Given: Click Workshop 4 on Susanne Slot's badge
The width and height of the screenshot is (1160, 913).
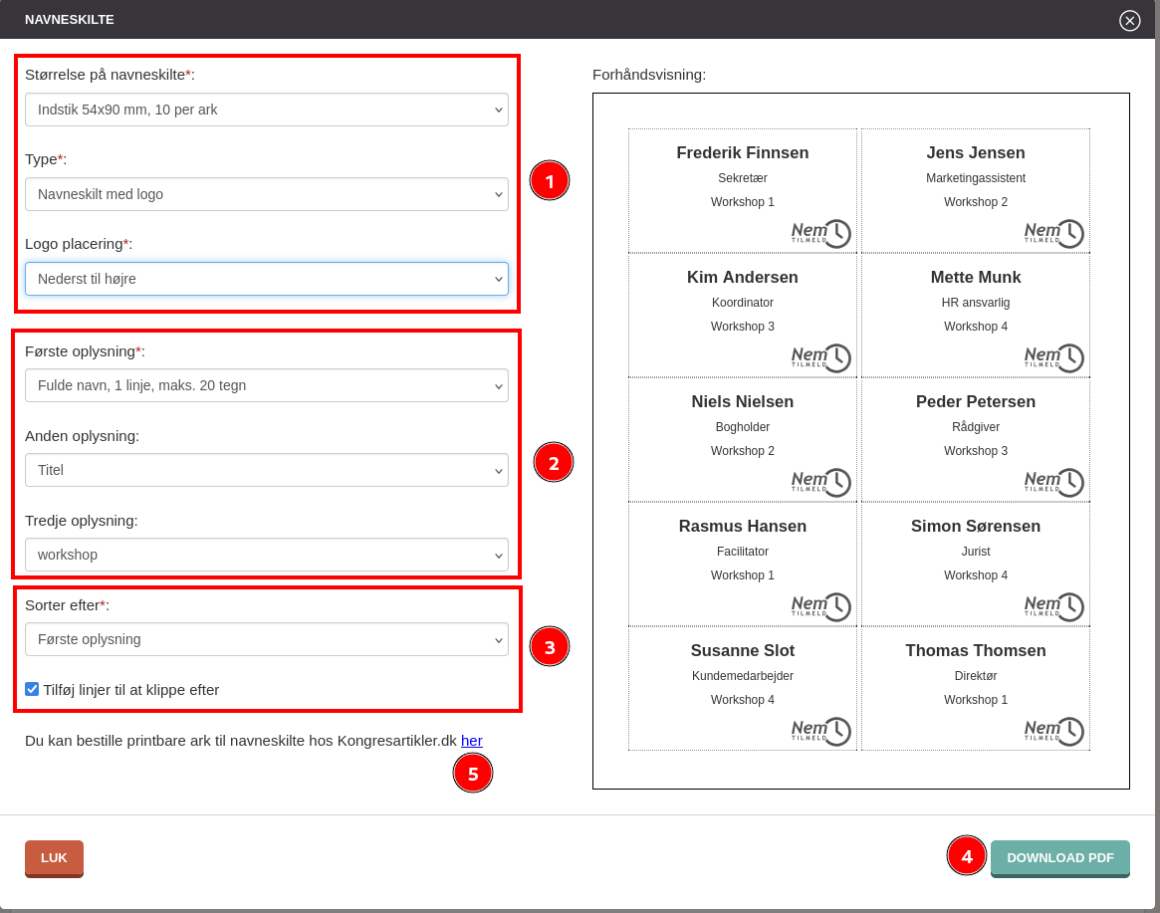Looking at the screenshot, I should (x=743, y=700).
